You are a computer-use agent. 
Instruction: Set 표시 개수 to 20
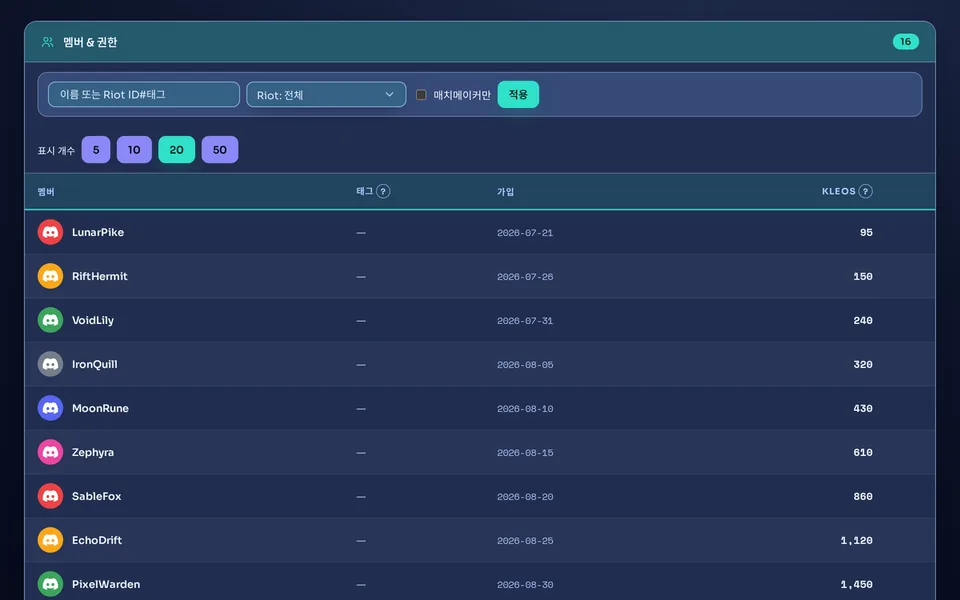click(176, 150)
